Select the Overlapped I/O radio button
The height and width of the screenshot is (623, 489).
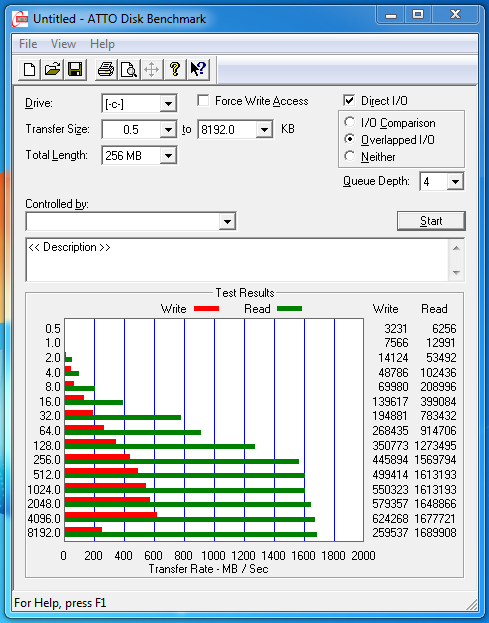350,139
